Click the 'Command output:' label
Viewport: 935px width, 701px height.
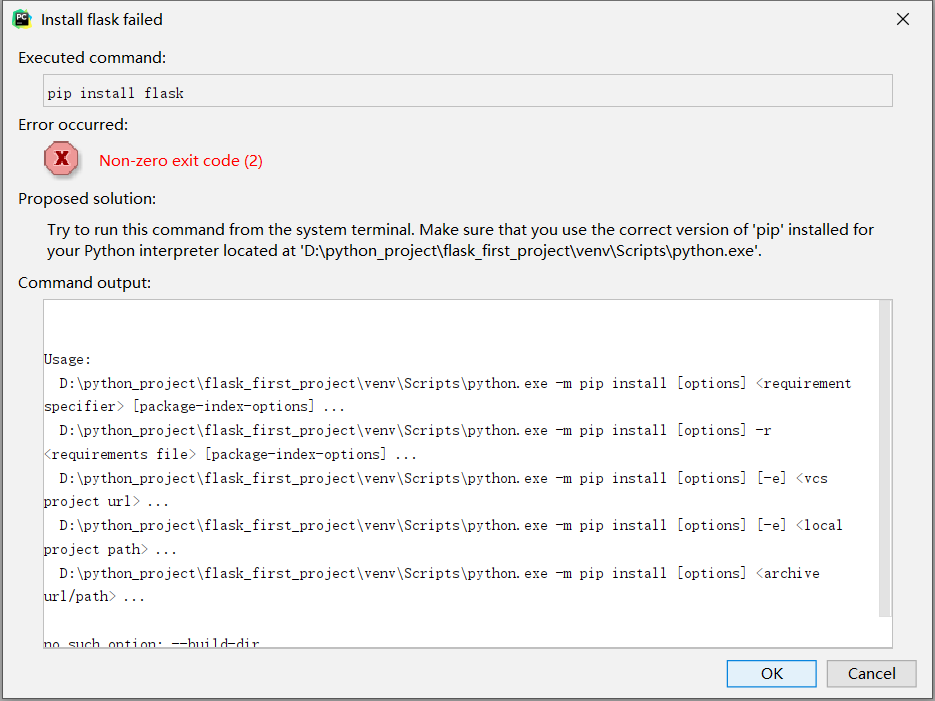(85, 283)
